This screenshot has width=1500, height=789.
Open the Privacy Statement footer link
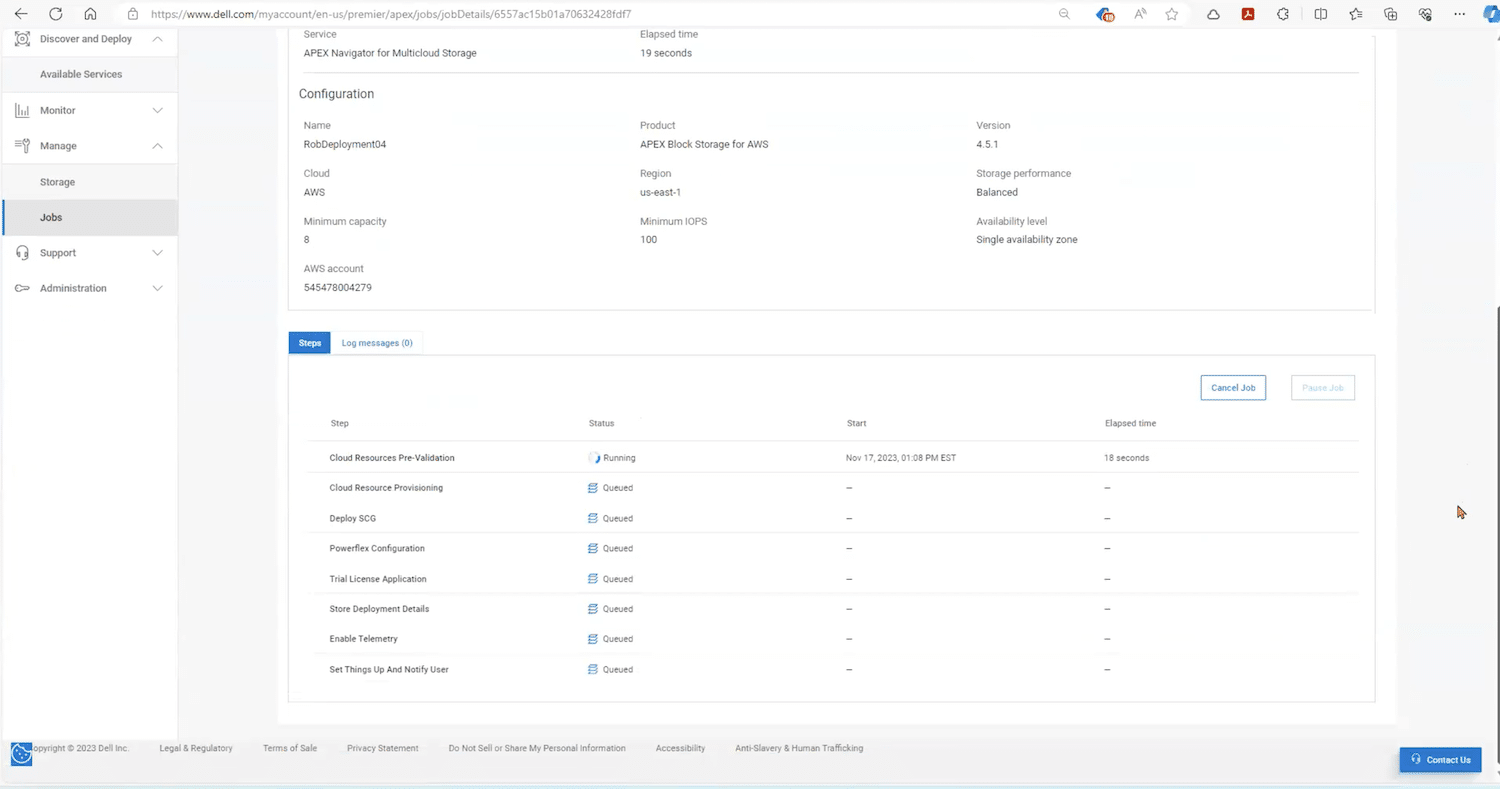click(x=382, y=748)
